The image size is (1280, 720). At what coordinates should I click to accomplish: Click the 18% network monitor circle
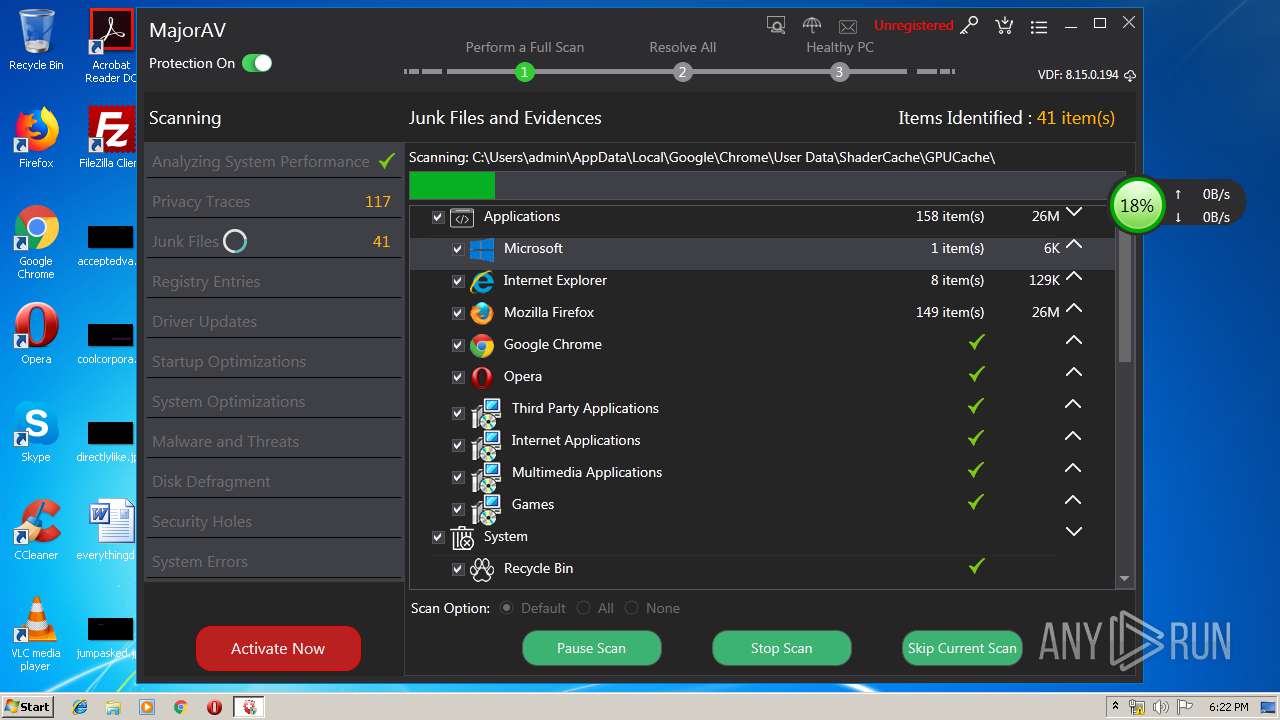click(x=1137, y=205)
